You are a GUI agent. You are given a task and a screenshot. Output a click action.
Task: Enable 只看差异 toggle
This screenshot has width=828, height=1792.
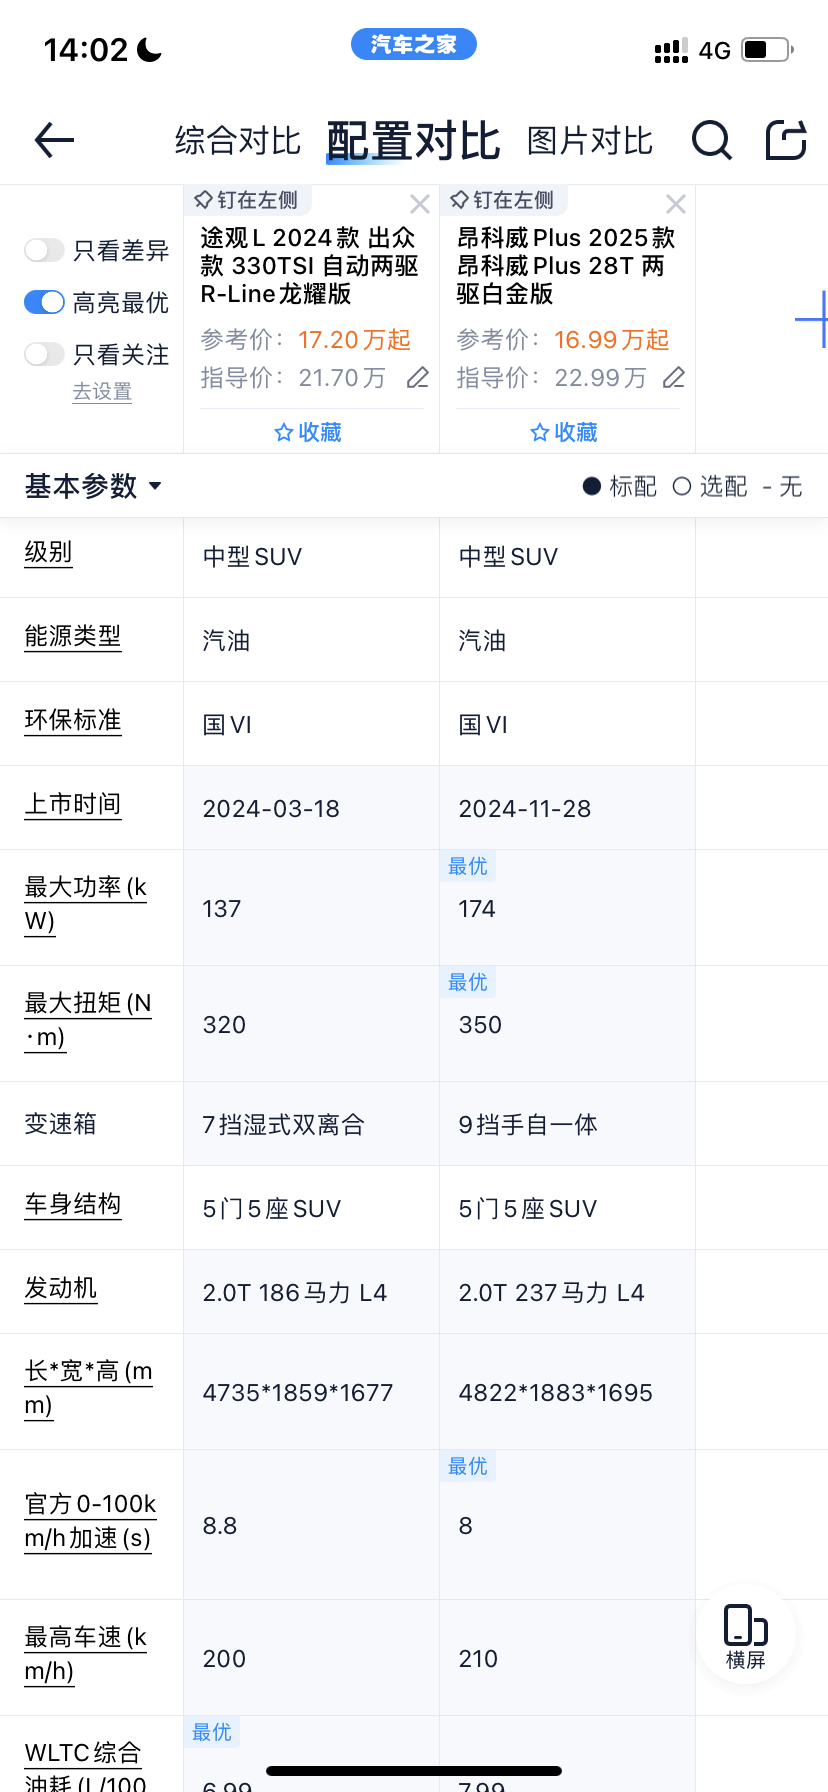click(44, 250)
